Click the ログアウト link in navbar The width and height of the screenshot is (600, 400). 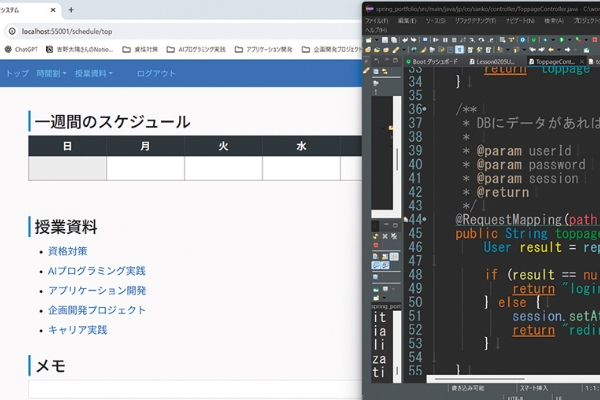click(156, 74)
